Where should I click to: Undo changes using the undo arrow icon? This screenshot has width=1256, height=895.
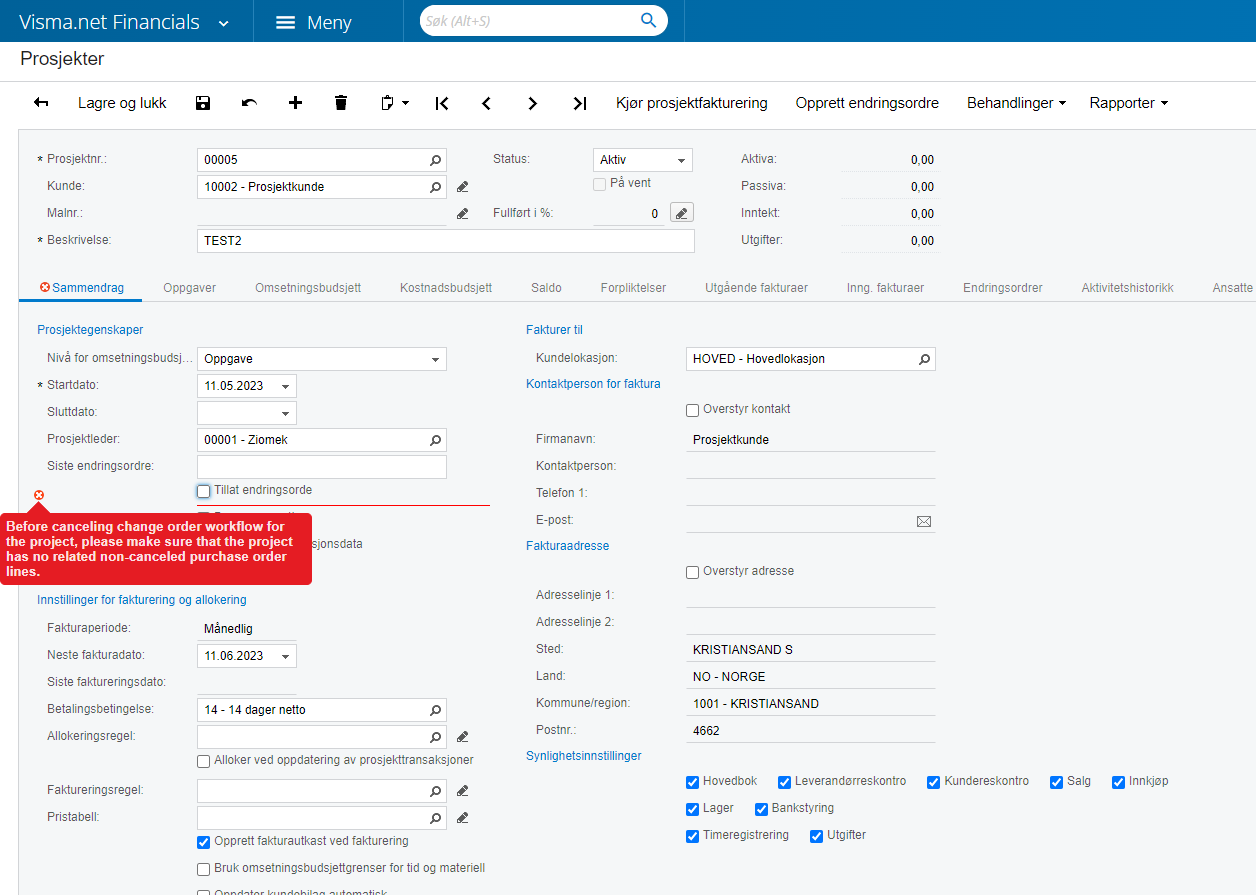248,102
